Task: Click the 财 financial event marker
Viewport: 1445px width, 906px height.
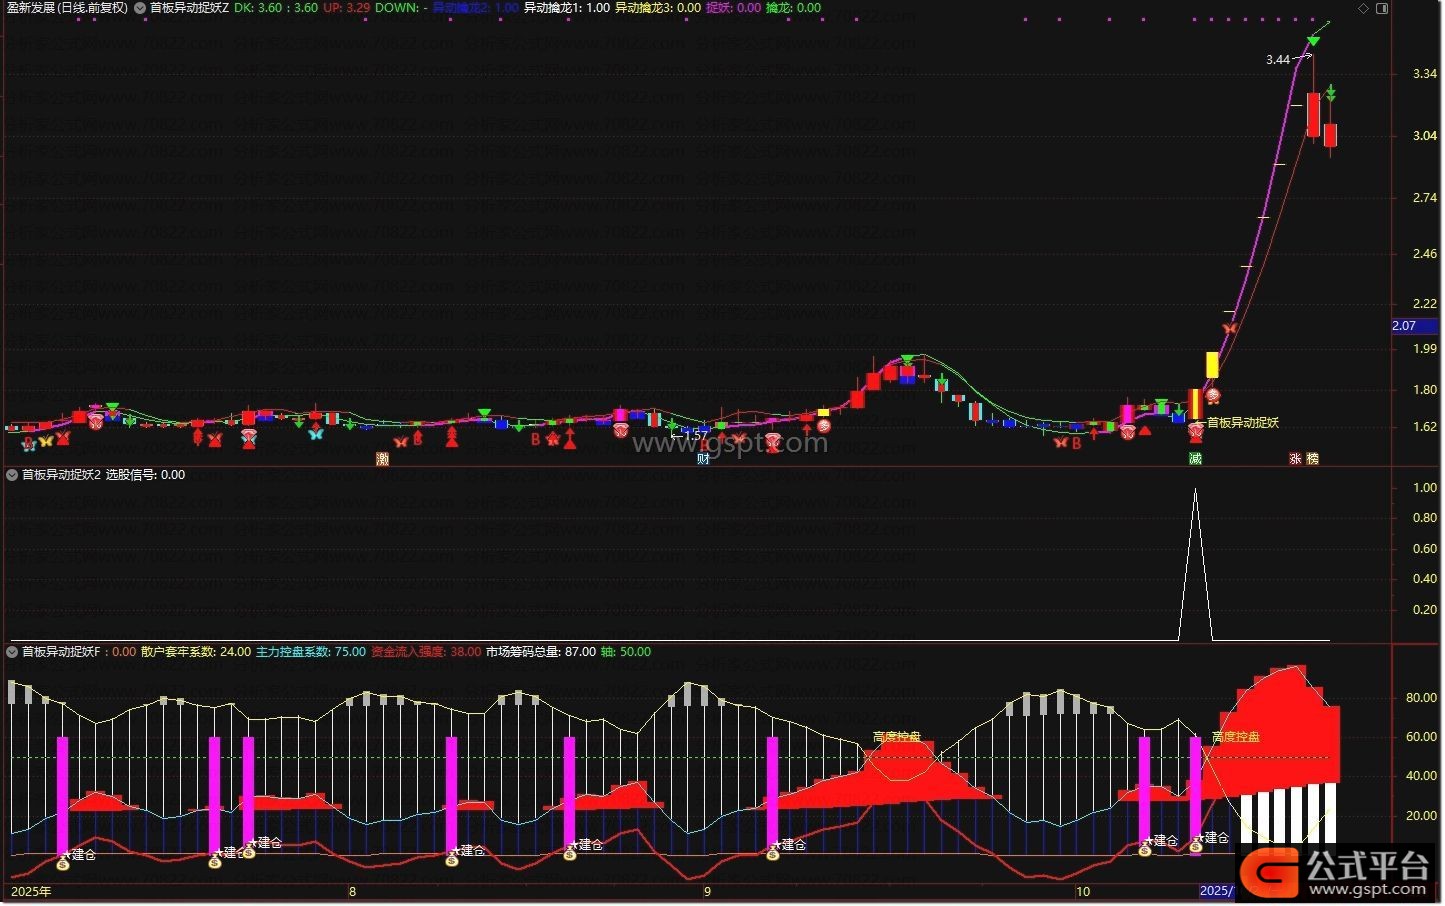Action: tap(703, 459)
